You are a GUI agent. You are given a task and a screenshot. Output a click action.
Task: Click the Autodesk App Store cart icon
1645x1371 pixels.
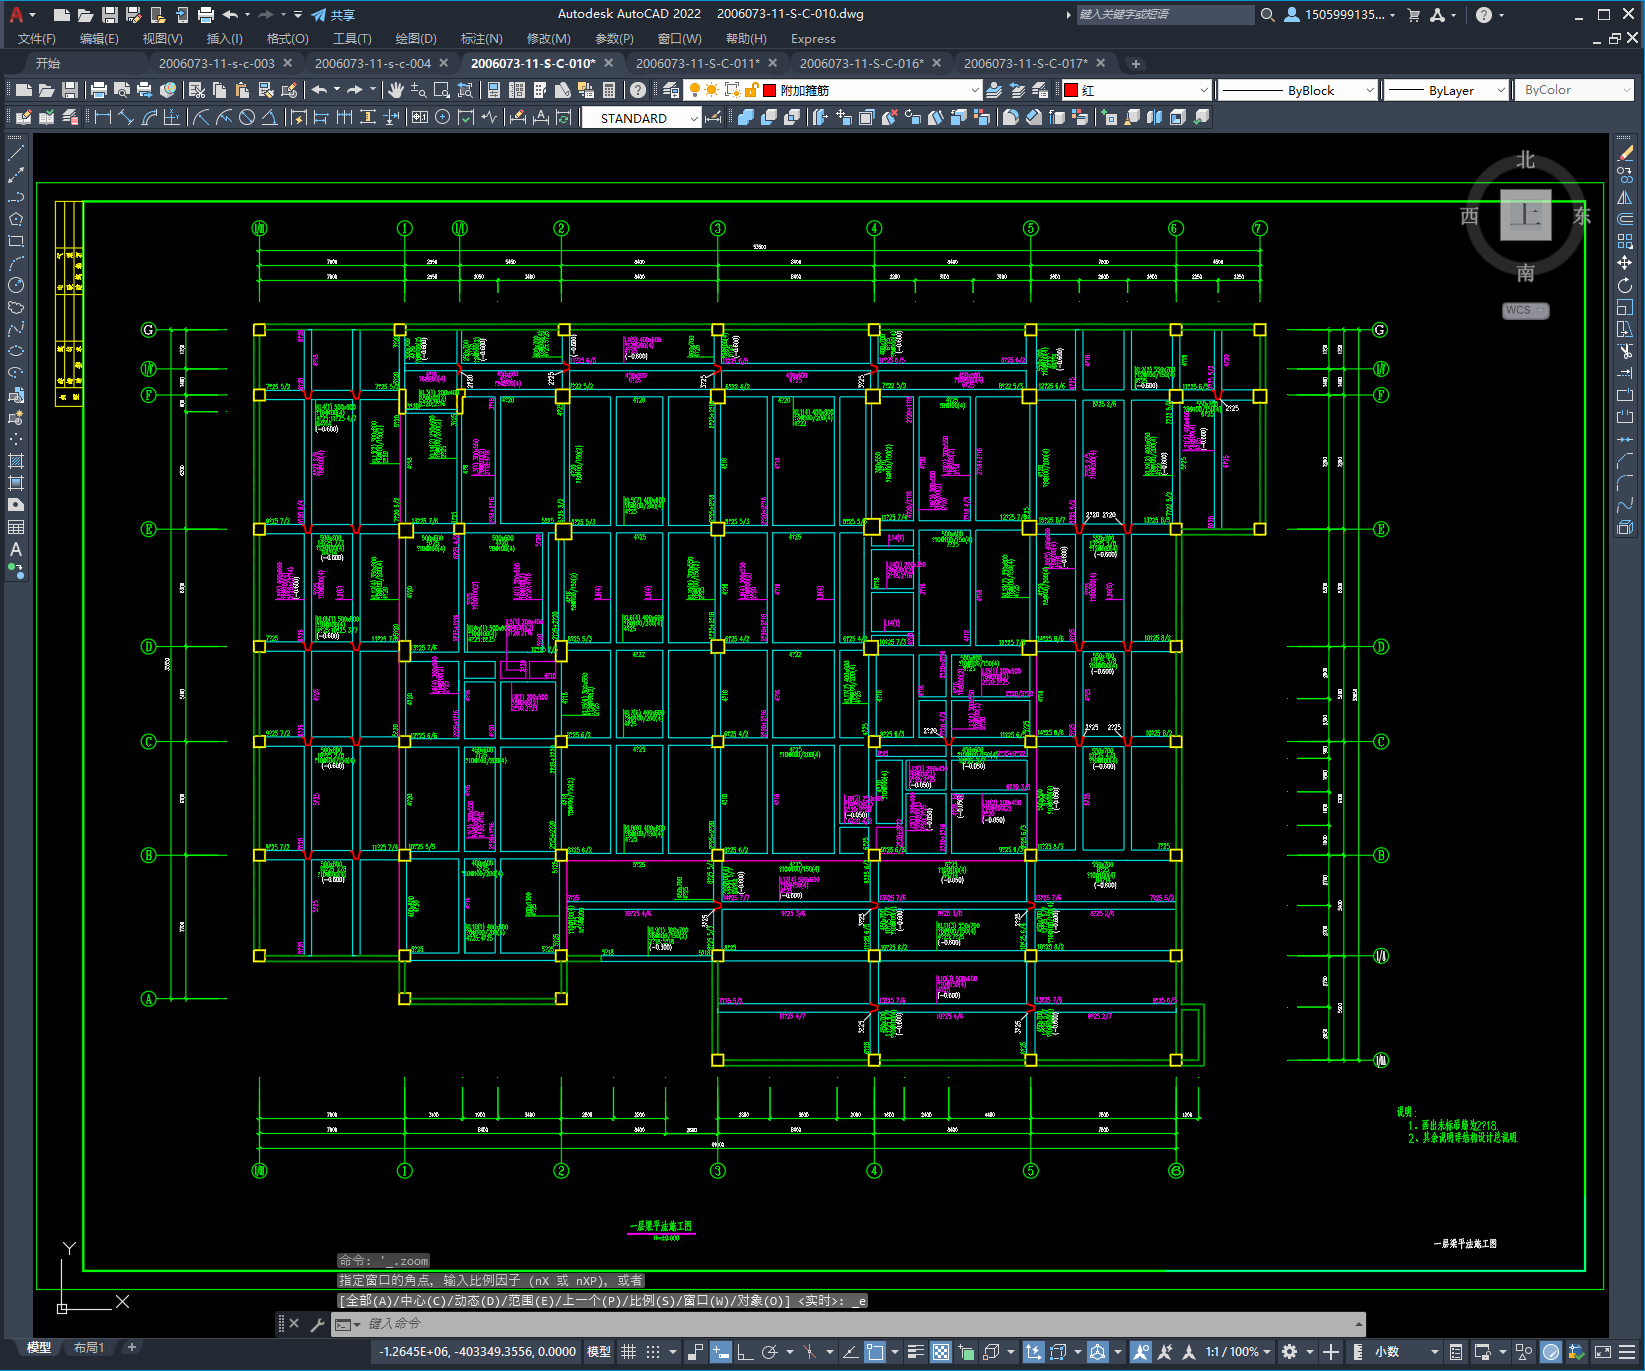[x=1413, y=15]
